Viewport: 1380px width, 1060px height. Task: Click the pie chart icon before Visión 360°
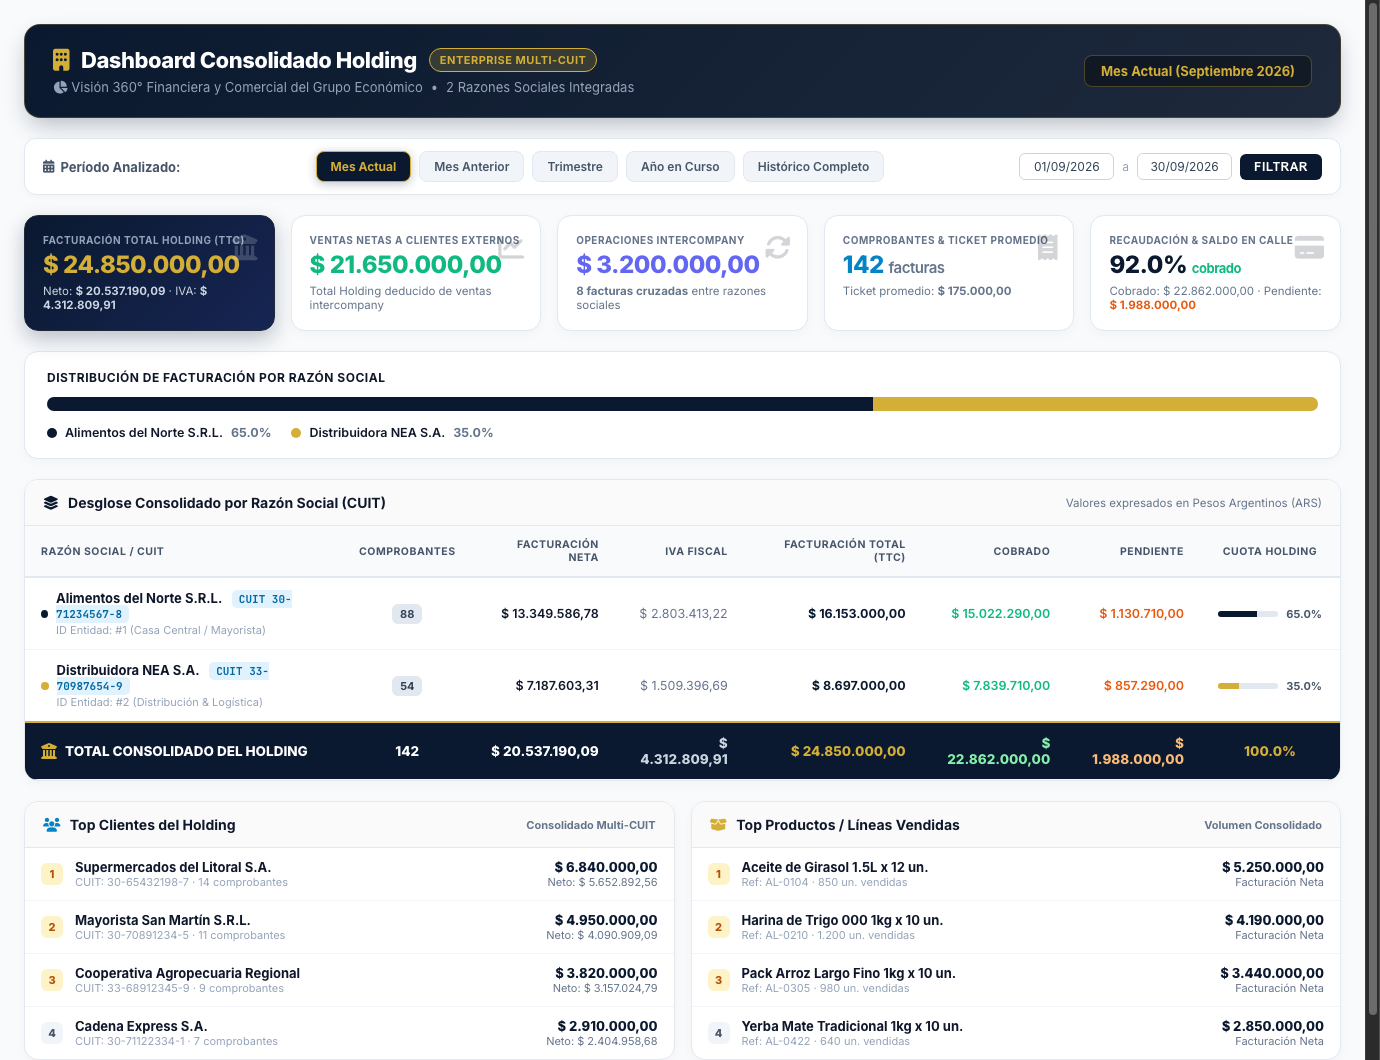[60, 87]
